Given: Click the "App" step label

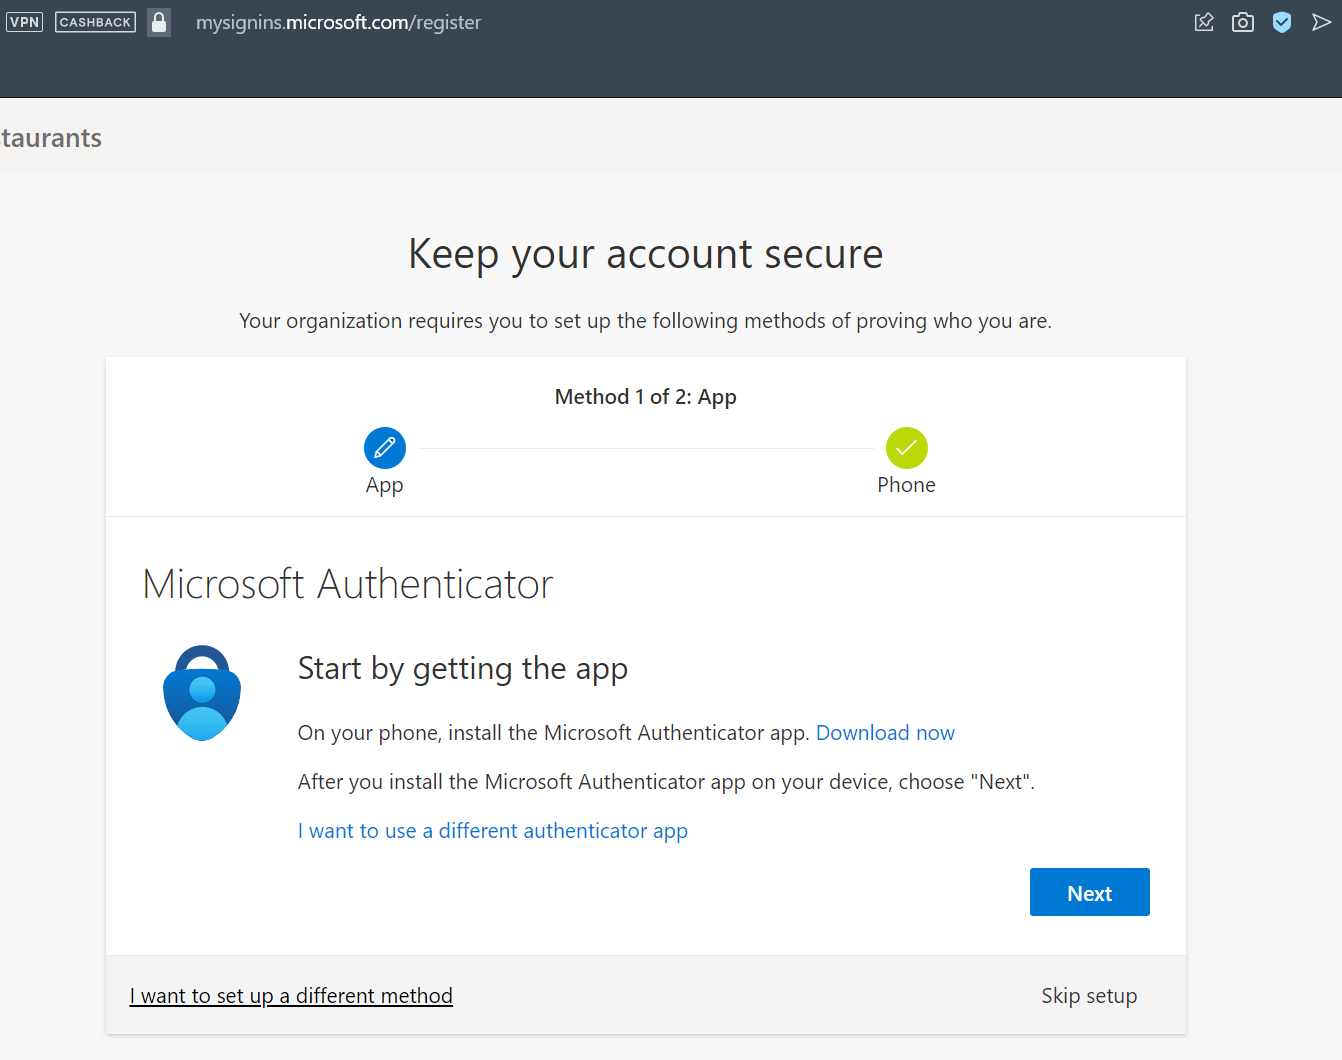Looking at the screenshot, I should pyautogui.click(x=385, y=485).
